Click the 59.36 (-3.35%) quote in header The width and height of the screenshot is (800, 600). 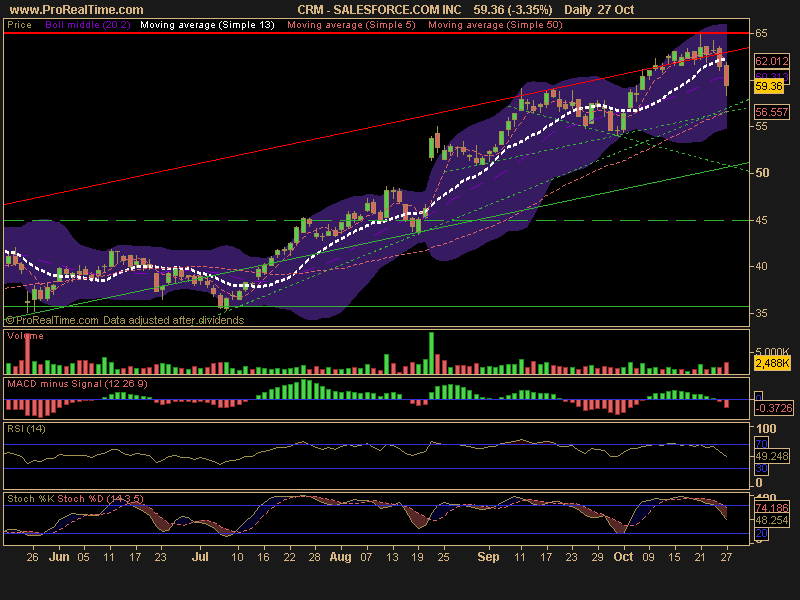[x=513, y=10]
